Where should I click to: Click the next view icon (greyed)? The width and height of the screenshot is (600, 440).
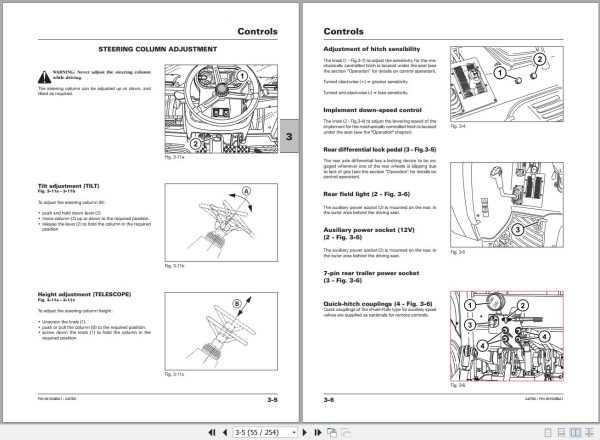coord(346,432)
